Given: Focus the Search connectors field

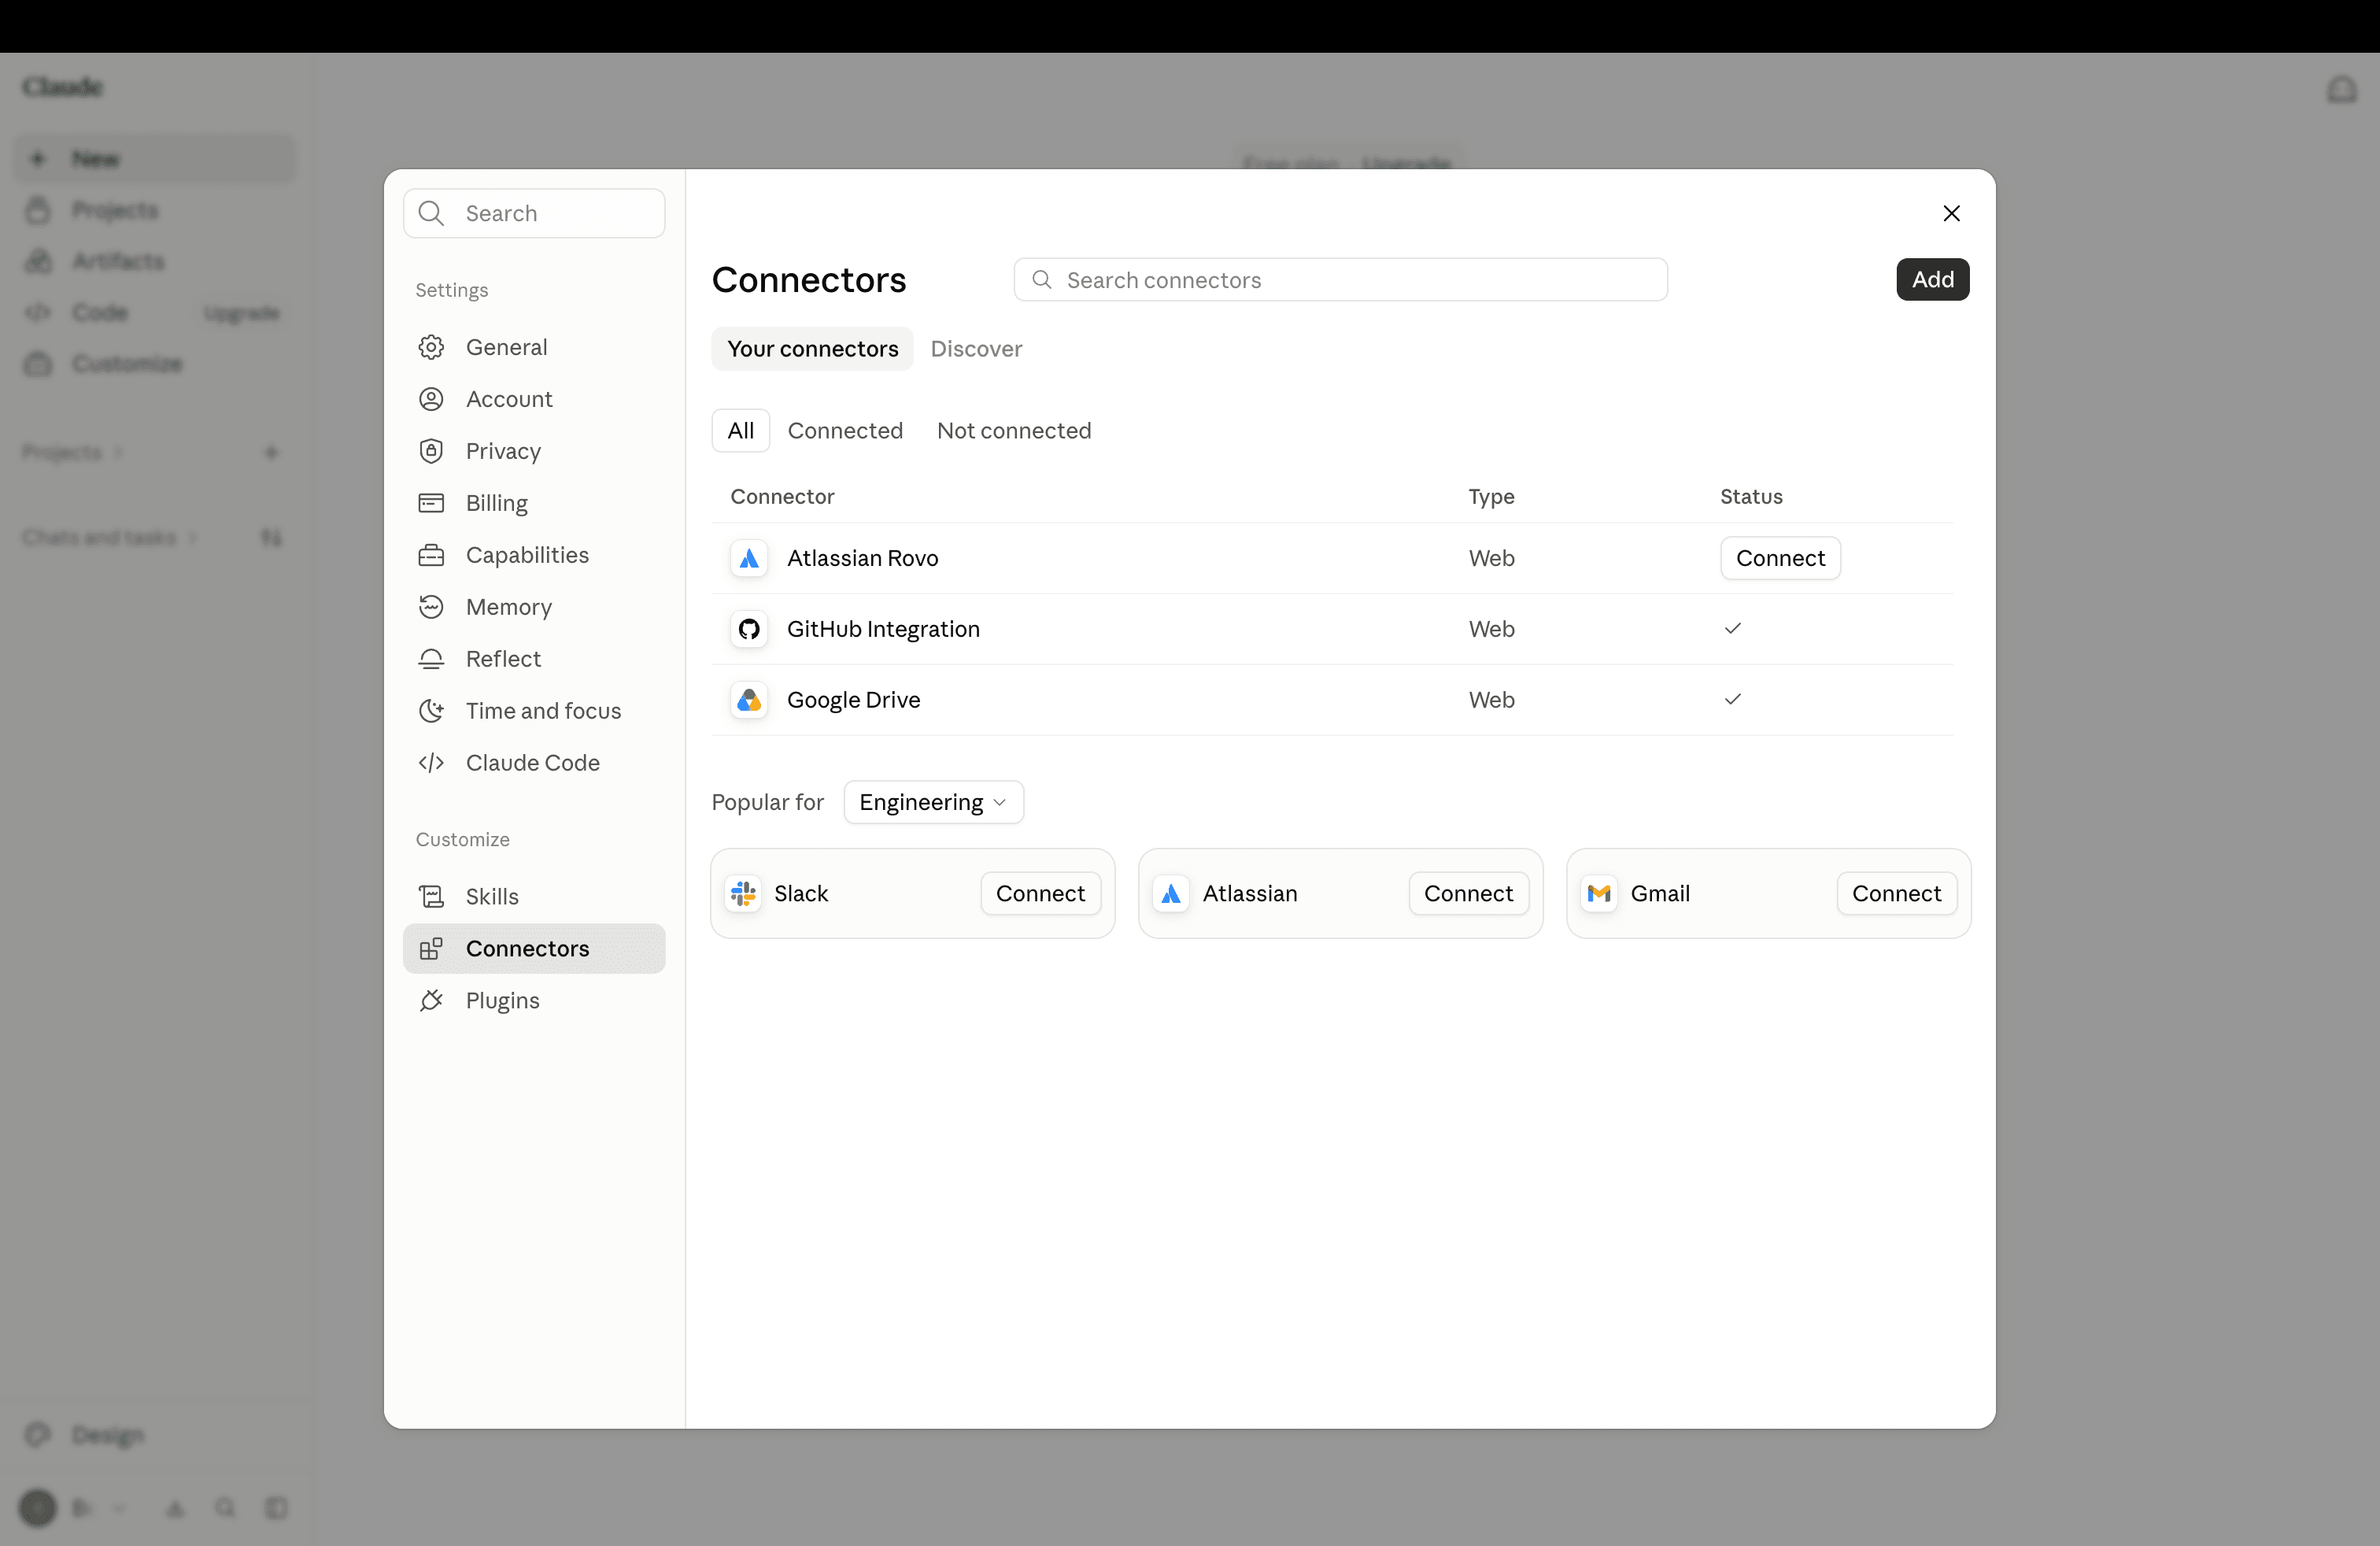Looking at the screenshot, I should 1340,280.
